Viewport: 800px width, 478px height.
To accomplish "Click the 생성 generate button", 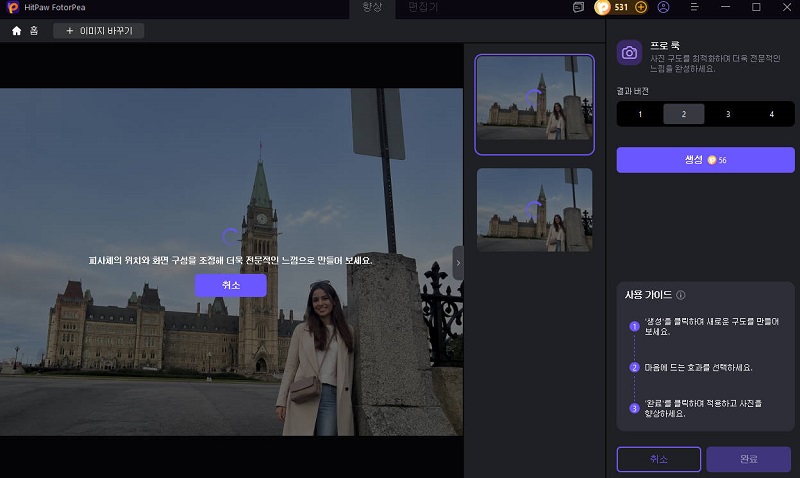I will coord(705,160).
